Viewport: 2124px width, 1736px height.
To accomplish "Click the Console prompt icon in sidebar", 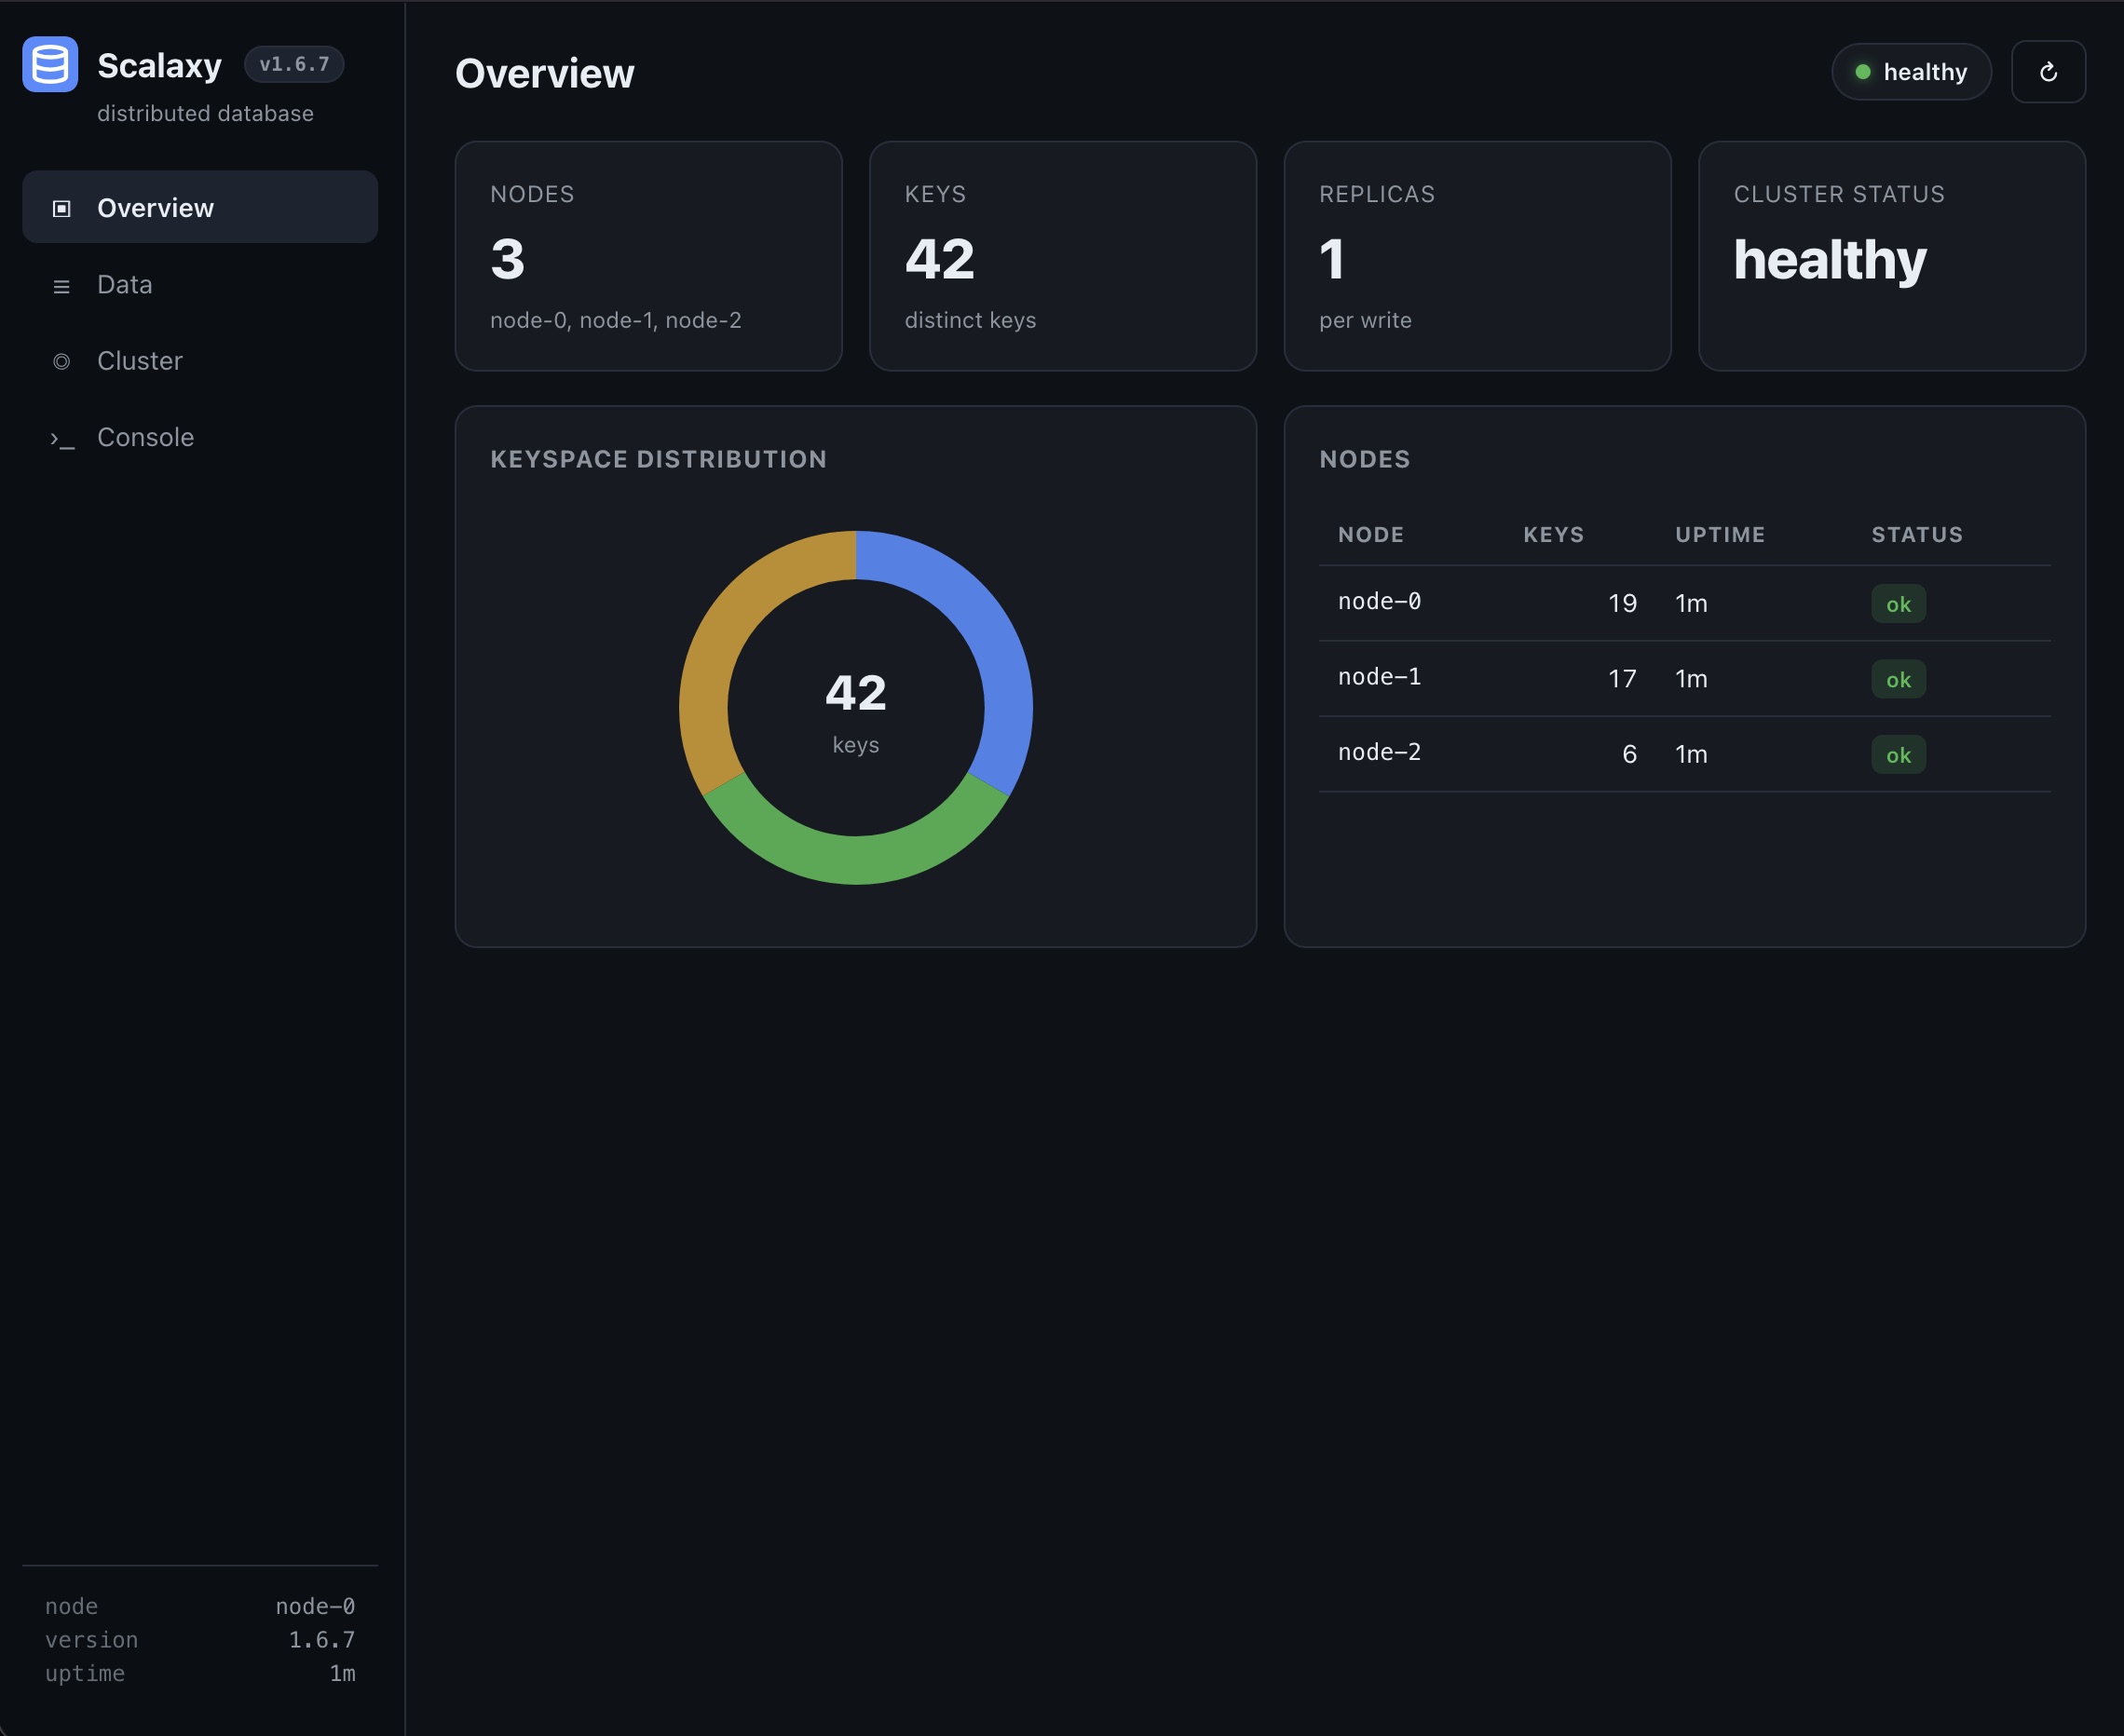I will point(62,438).
